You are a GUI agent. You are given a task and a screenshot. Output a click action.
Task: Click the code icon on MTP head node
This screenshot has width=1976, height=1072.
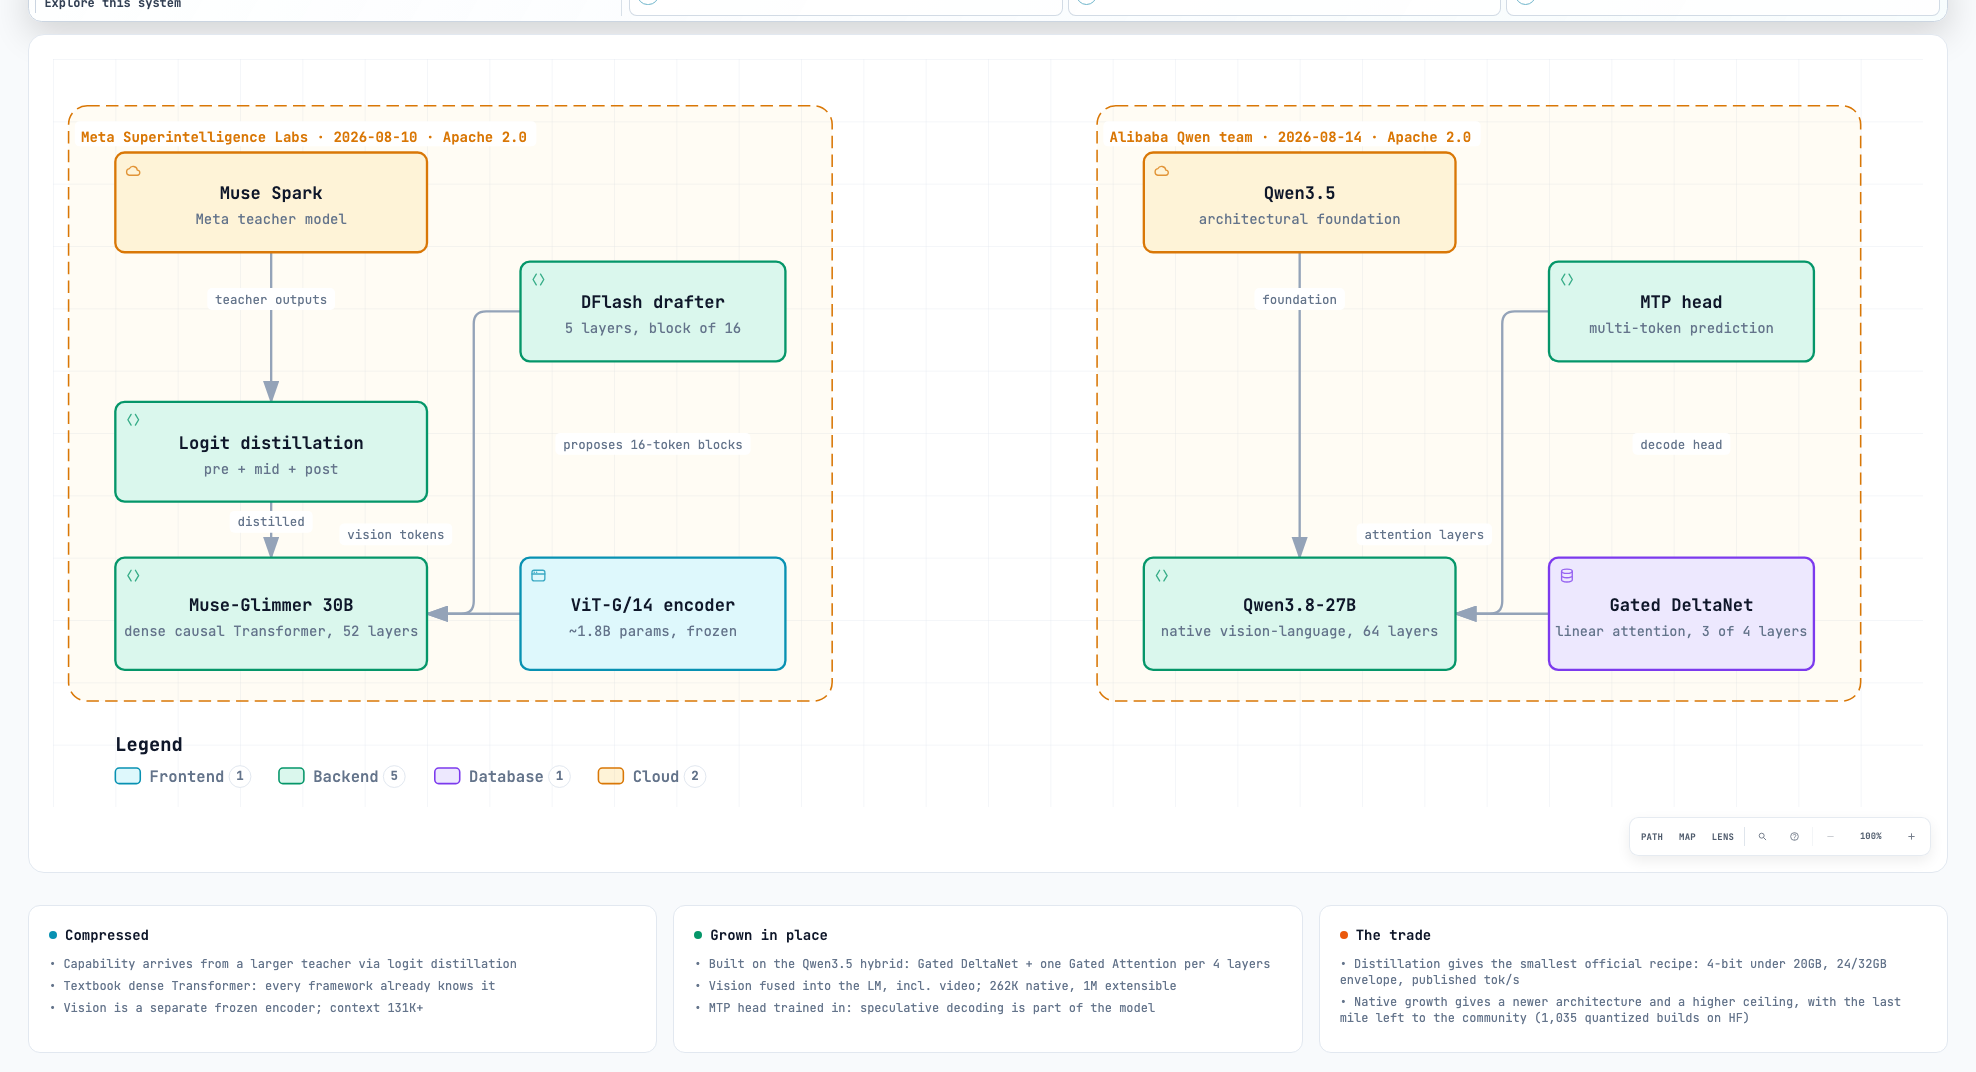1567,280
